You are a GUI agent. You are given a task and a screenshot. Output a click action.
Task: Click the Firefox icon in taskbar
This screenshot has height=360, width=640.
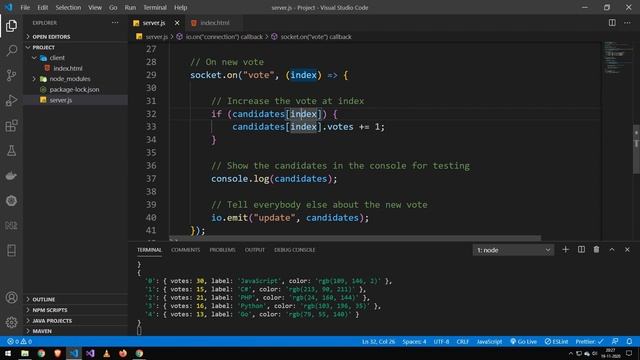point(123,353)
